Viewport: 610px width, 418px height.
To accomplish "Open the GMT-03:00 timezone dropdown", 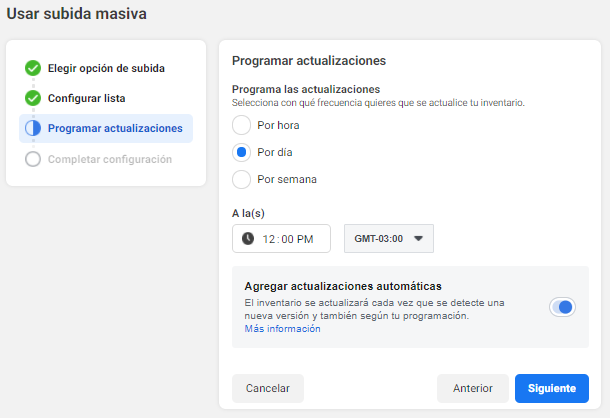I will coord(389,239).
